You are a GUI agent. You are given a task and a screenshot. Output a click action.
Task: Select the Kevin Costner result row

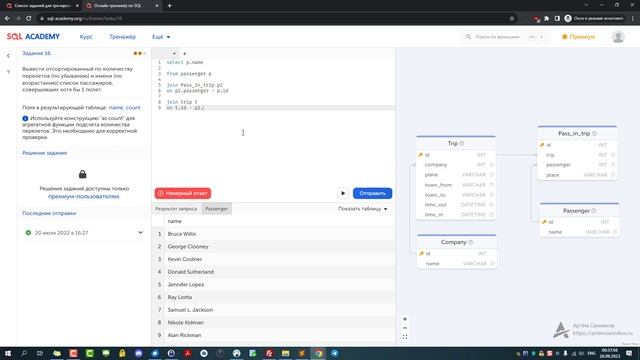[273, 259]
